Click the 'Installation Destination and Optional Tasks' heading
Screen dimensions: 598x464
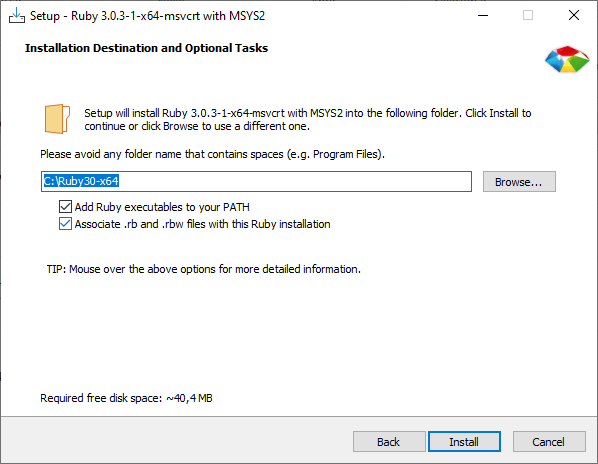pyautogui.click(x=146, y=48)
